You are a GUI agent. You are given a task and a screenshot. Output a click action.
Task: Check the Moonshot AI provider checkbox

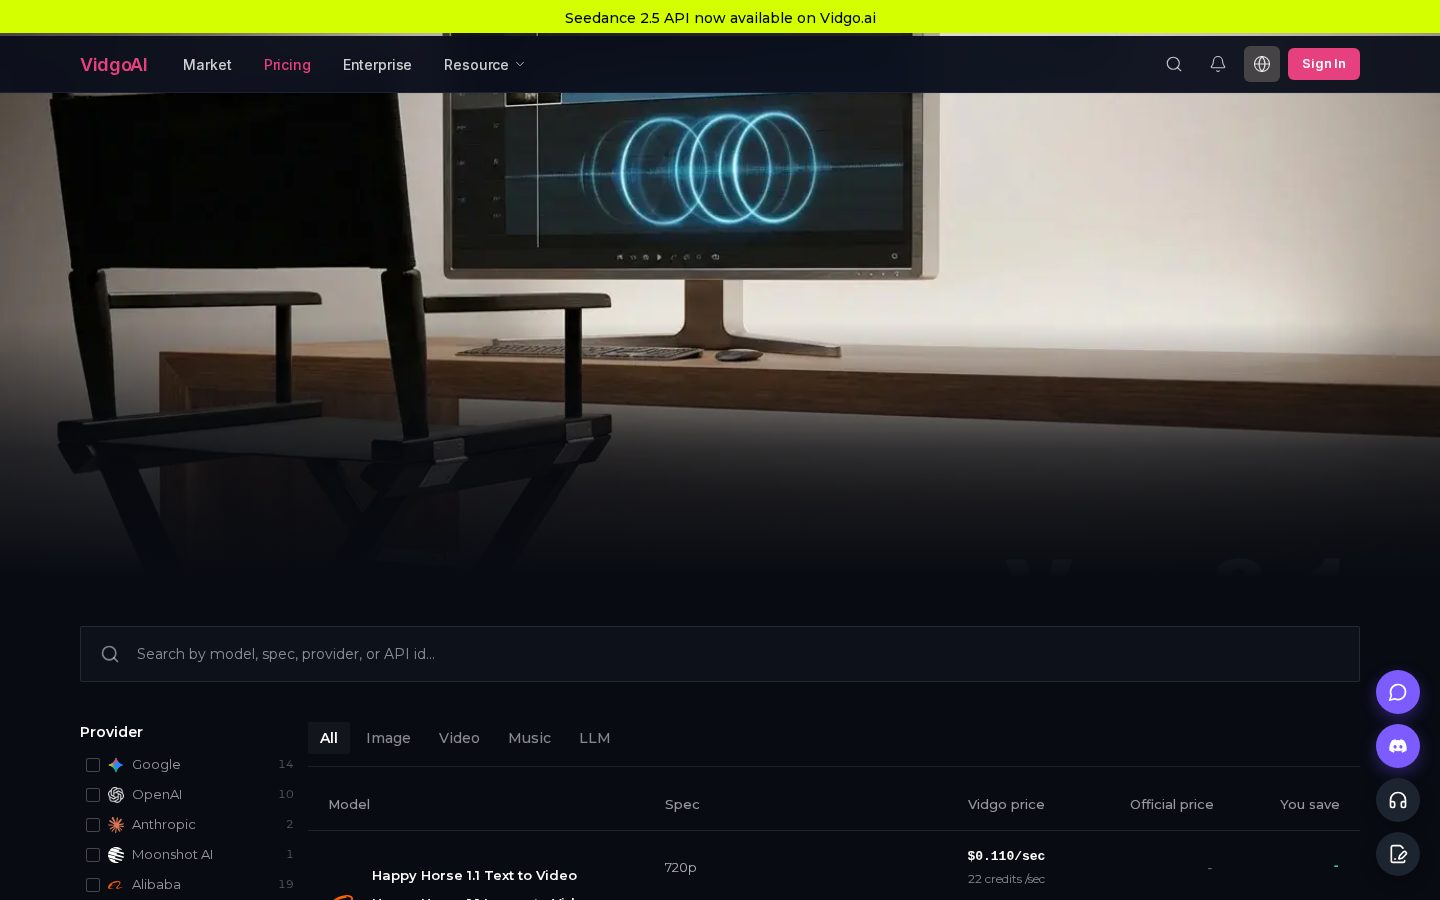93,855
